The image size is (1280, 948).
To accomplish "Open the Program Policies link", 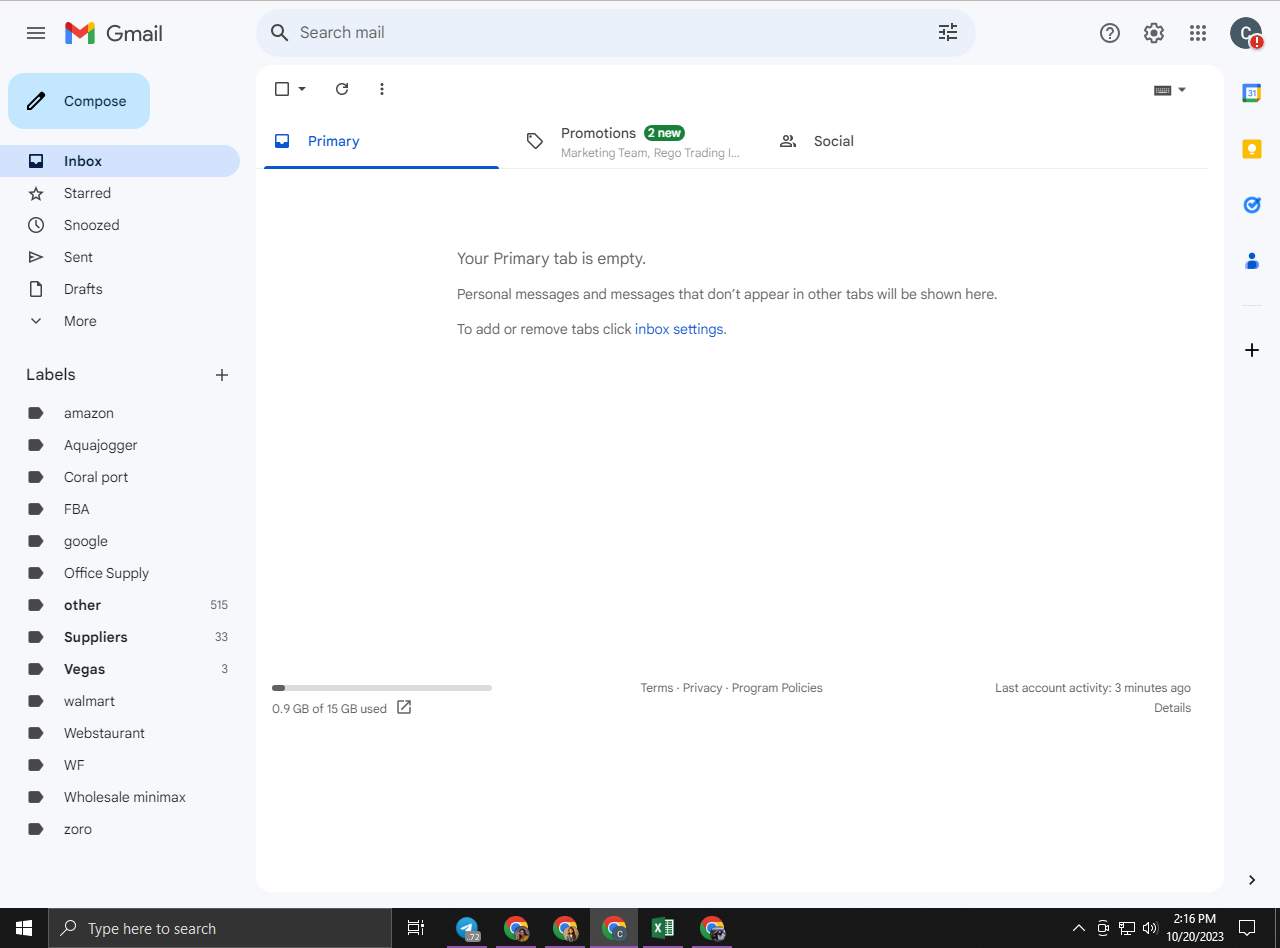I will [x=777, y=688].
